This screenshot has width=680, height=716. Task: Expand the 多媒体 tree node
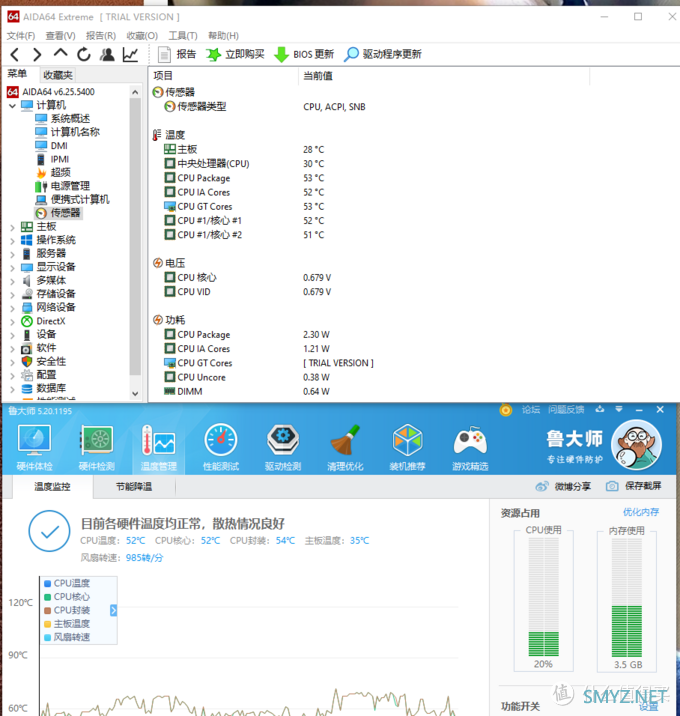pyautogui.click(x=12, y=281)
